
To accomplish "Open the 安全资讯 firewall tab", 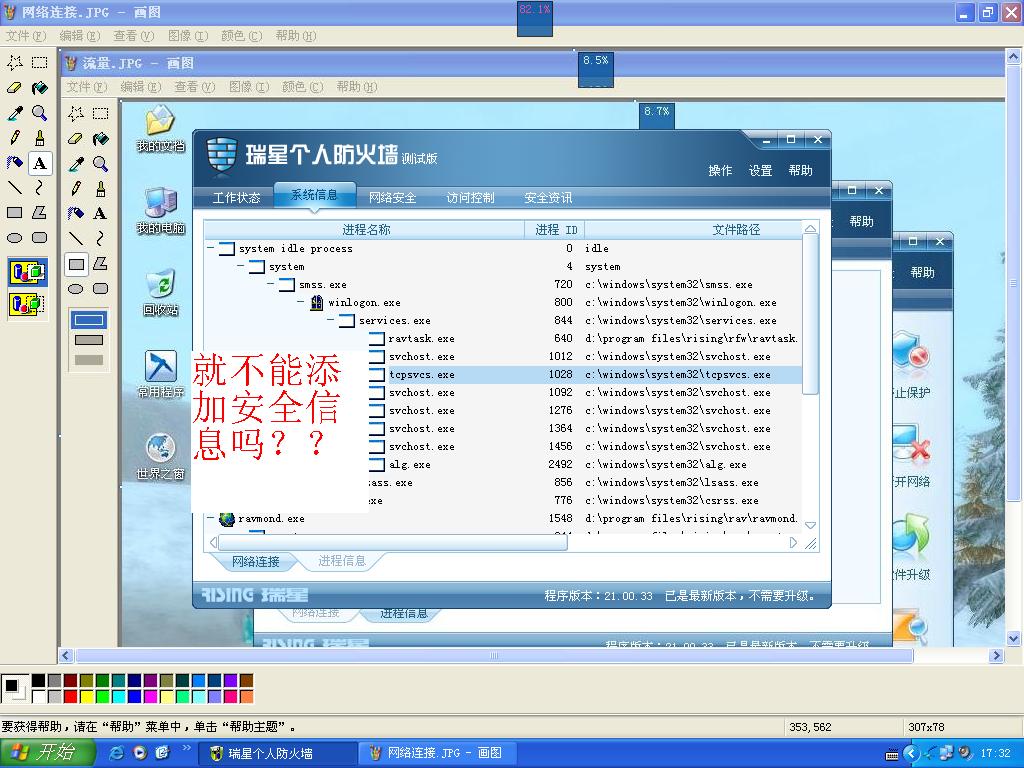I will (548, 197).
